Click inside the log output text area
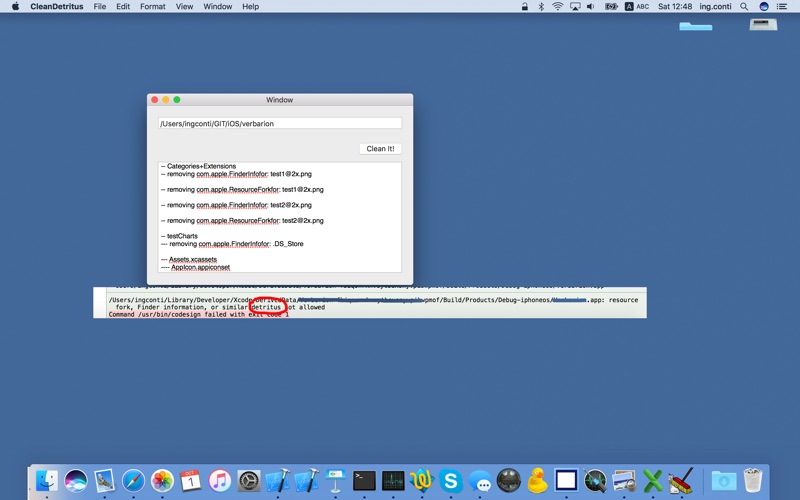 click(x=280, y=217)
